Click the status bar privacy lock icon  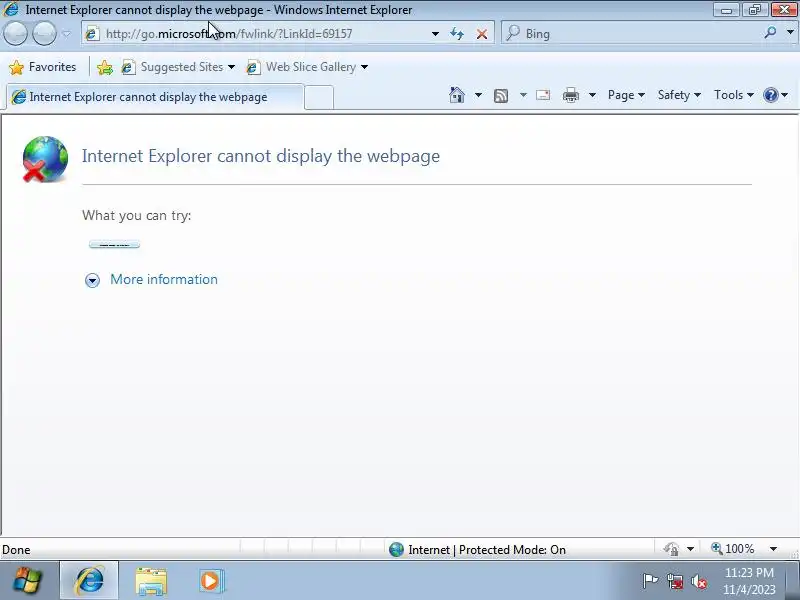coord(671,549)
